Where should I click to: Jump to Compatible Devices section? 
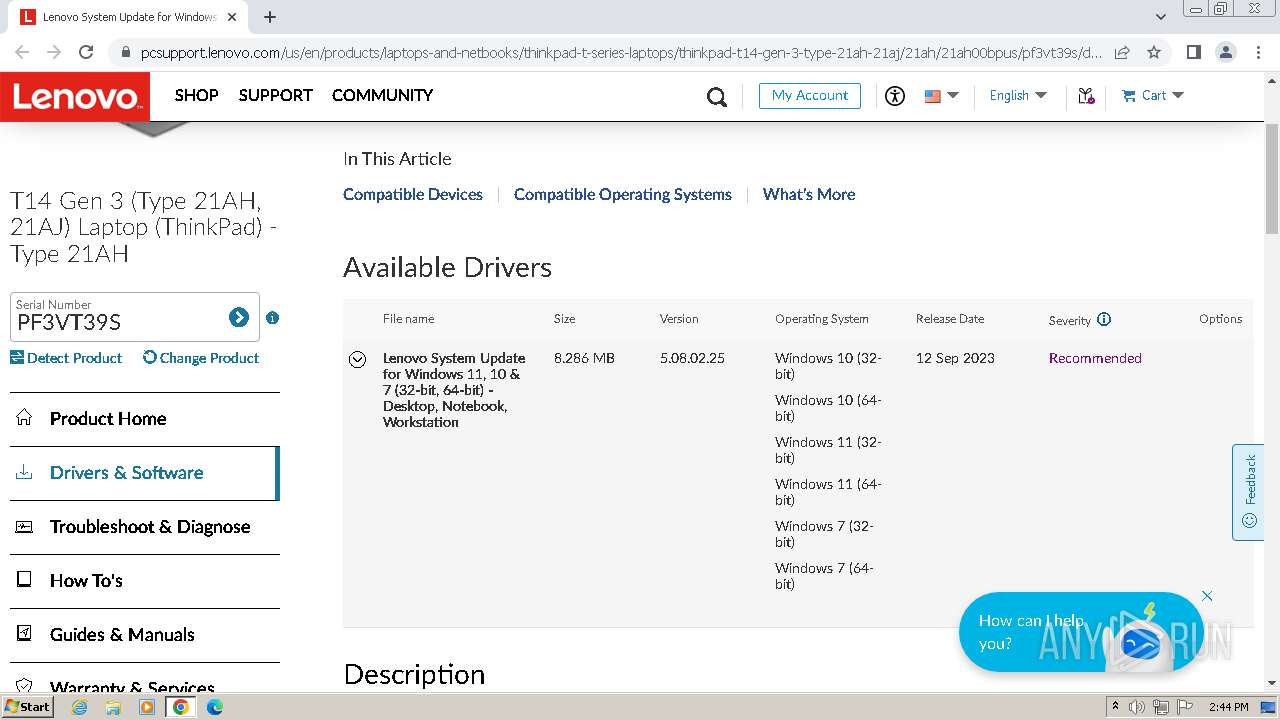pos(413,195)
